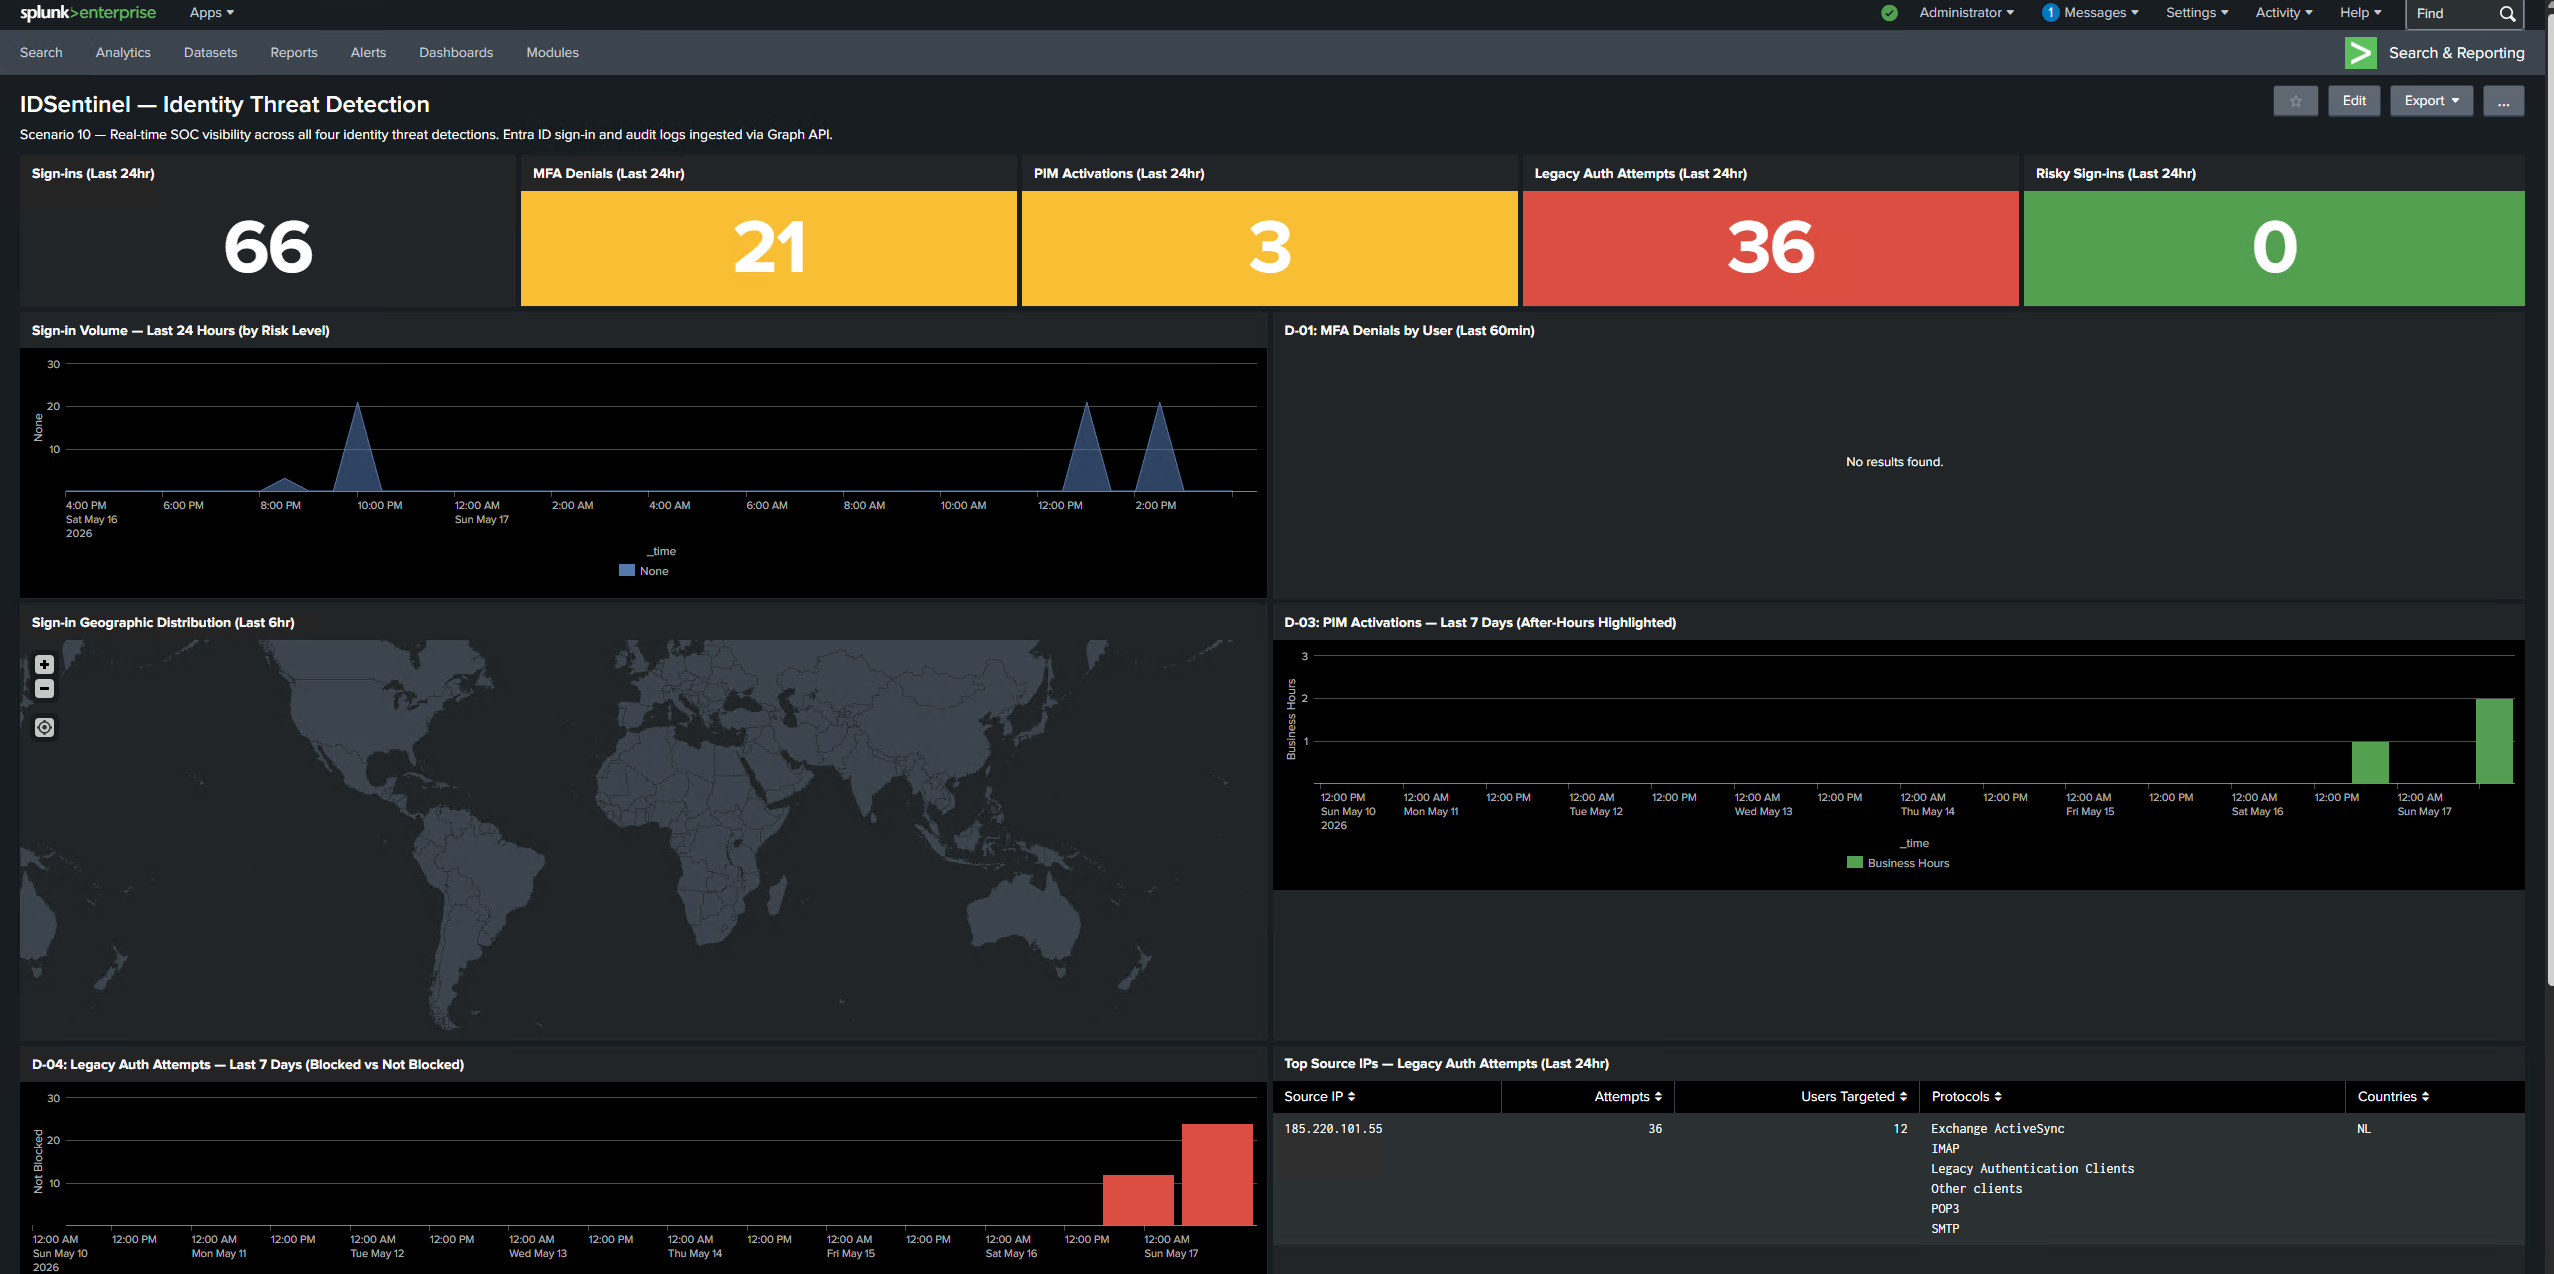Open the more actions ellipsis button
The width and height of the screenshot is (2554, 1274).
(2503, 101)
